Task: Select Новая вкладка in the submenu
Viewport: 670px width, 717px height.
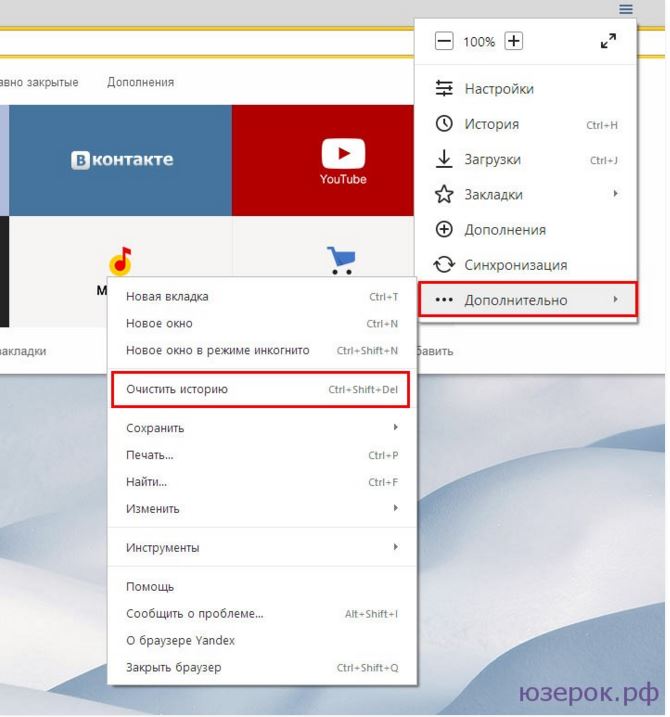Action: [168, 297]
